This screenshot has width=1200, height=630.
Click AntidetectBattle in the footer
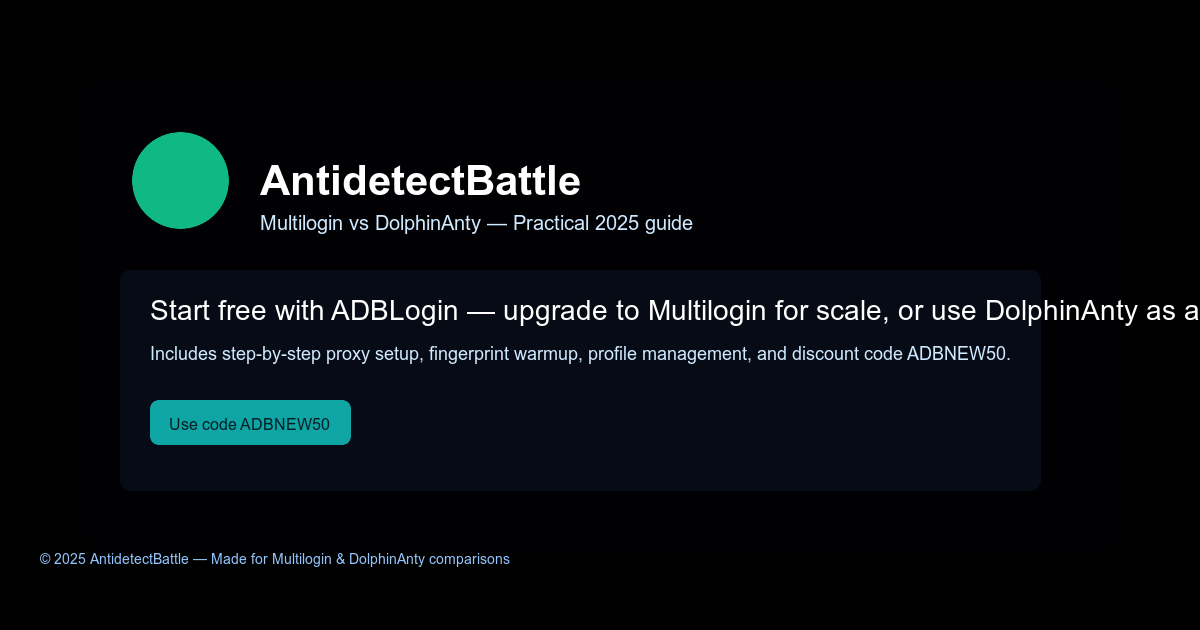point(139,559)
